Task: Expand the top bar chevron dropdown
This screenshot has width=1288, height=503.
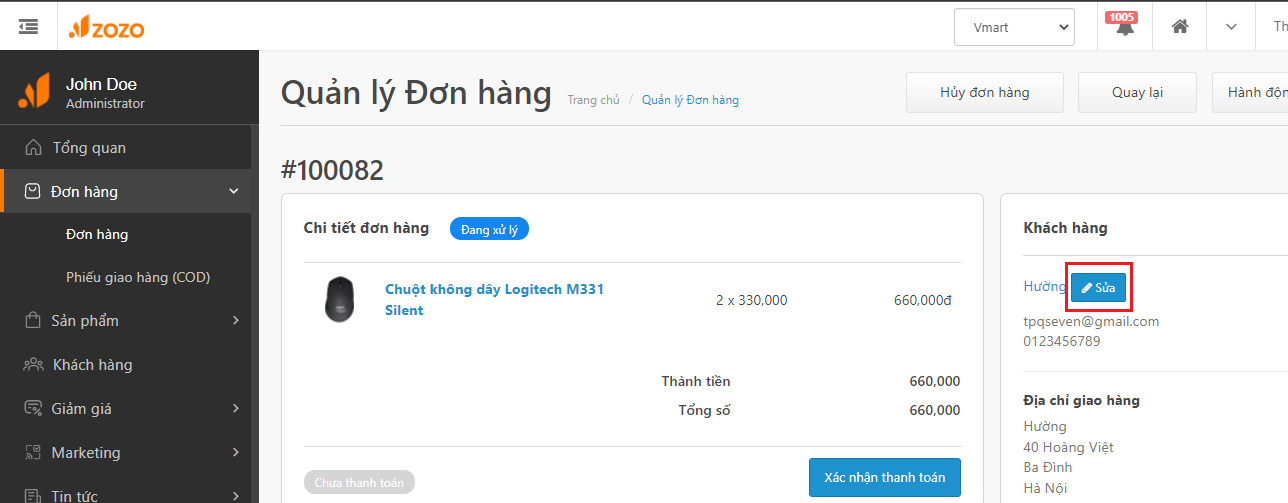Action: pos(1231,27)
